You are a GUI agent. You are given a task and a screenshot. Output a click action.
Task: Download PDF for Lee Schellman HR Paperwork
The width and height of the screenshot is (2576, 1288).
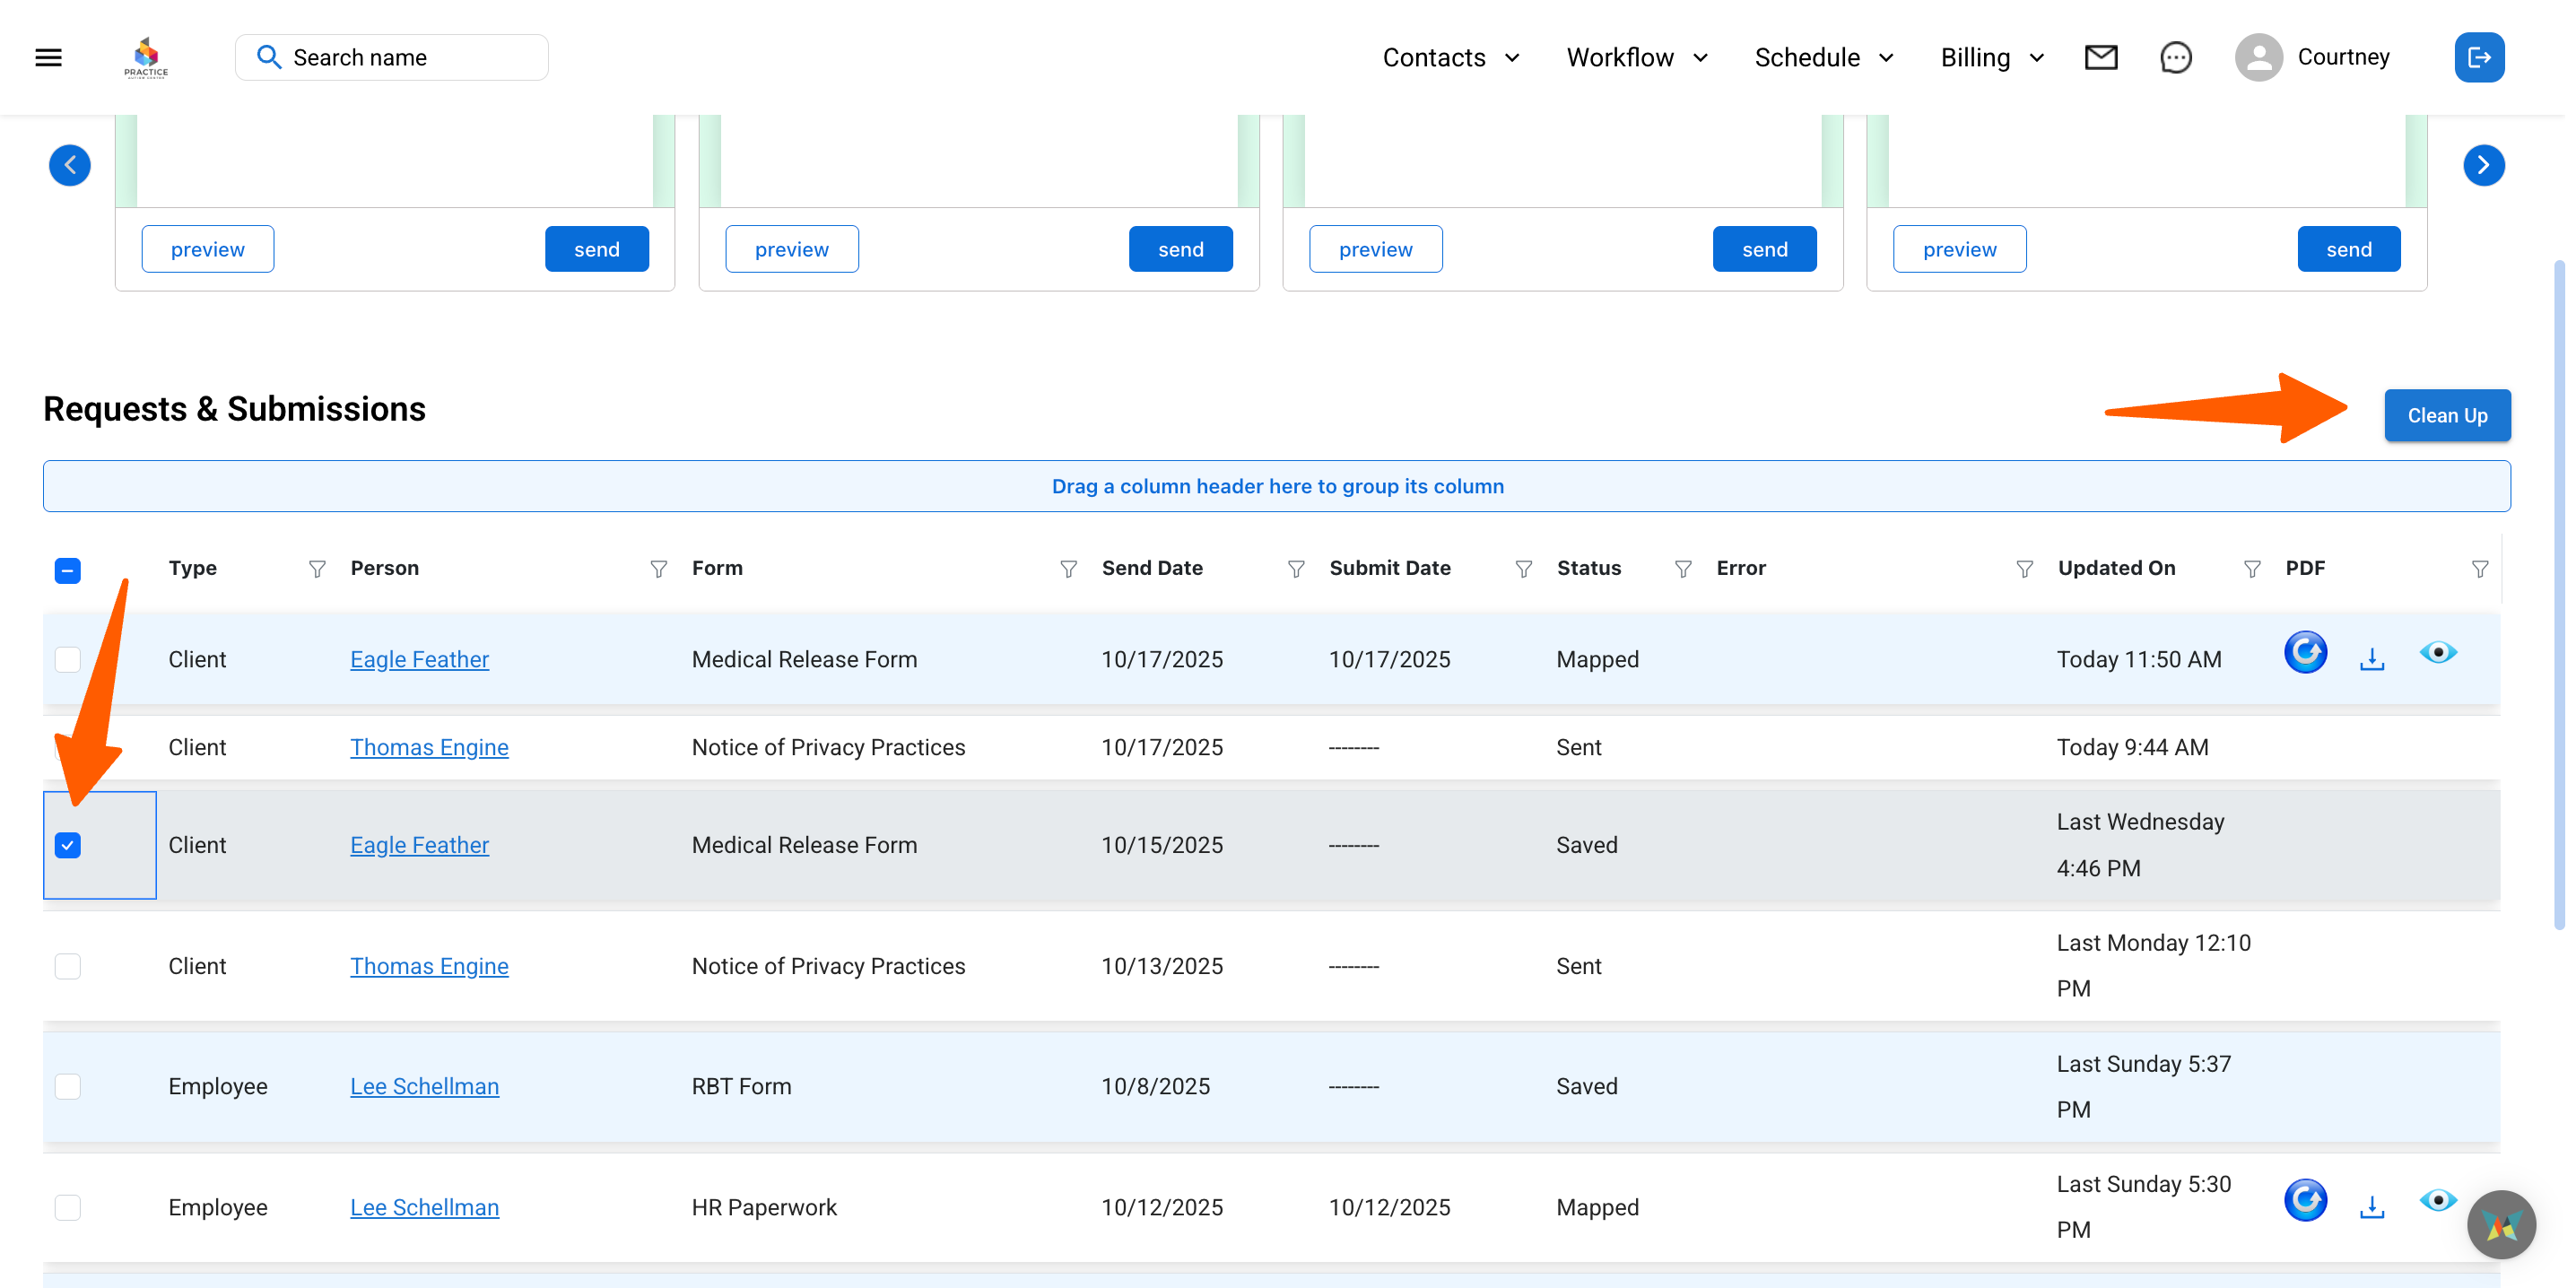click(x=2371, y=1207)
